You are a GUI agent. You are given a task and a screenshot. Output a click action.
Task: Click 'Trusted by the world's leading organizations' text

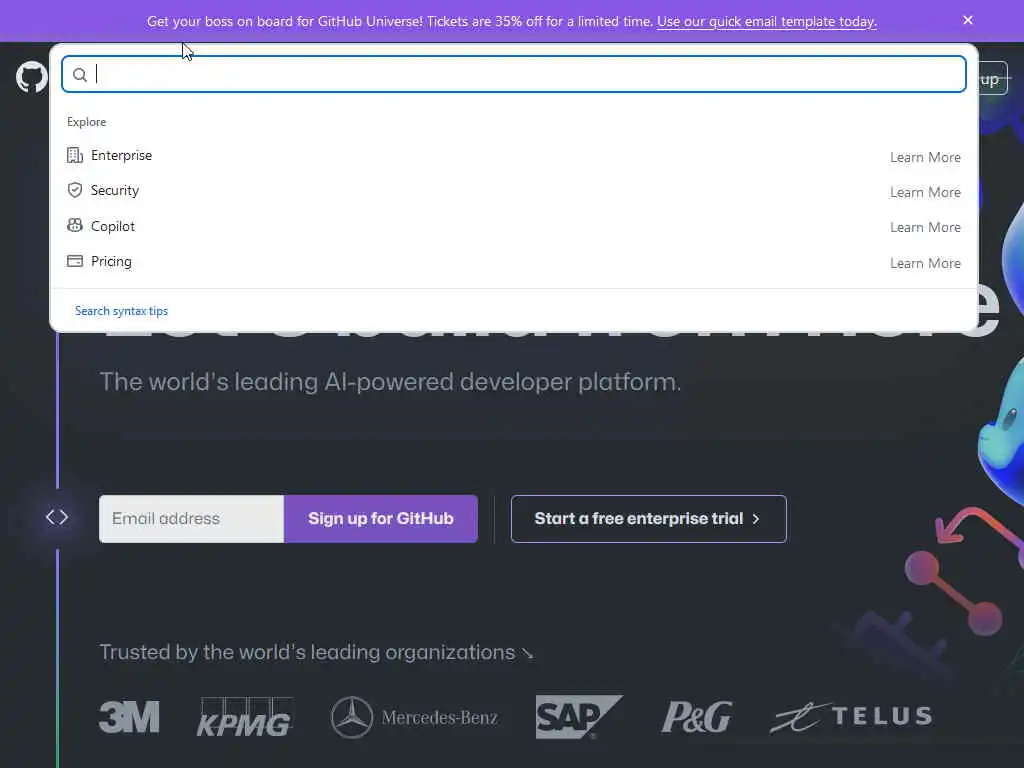tap(308, 652)
